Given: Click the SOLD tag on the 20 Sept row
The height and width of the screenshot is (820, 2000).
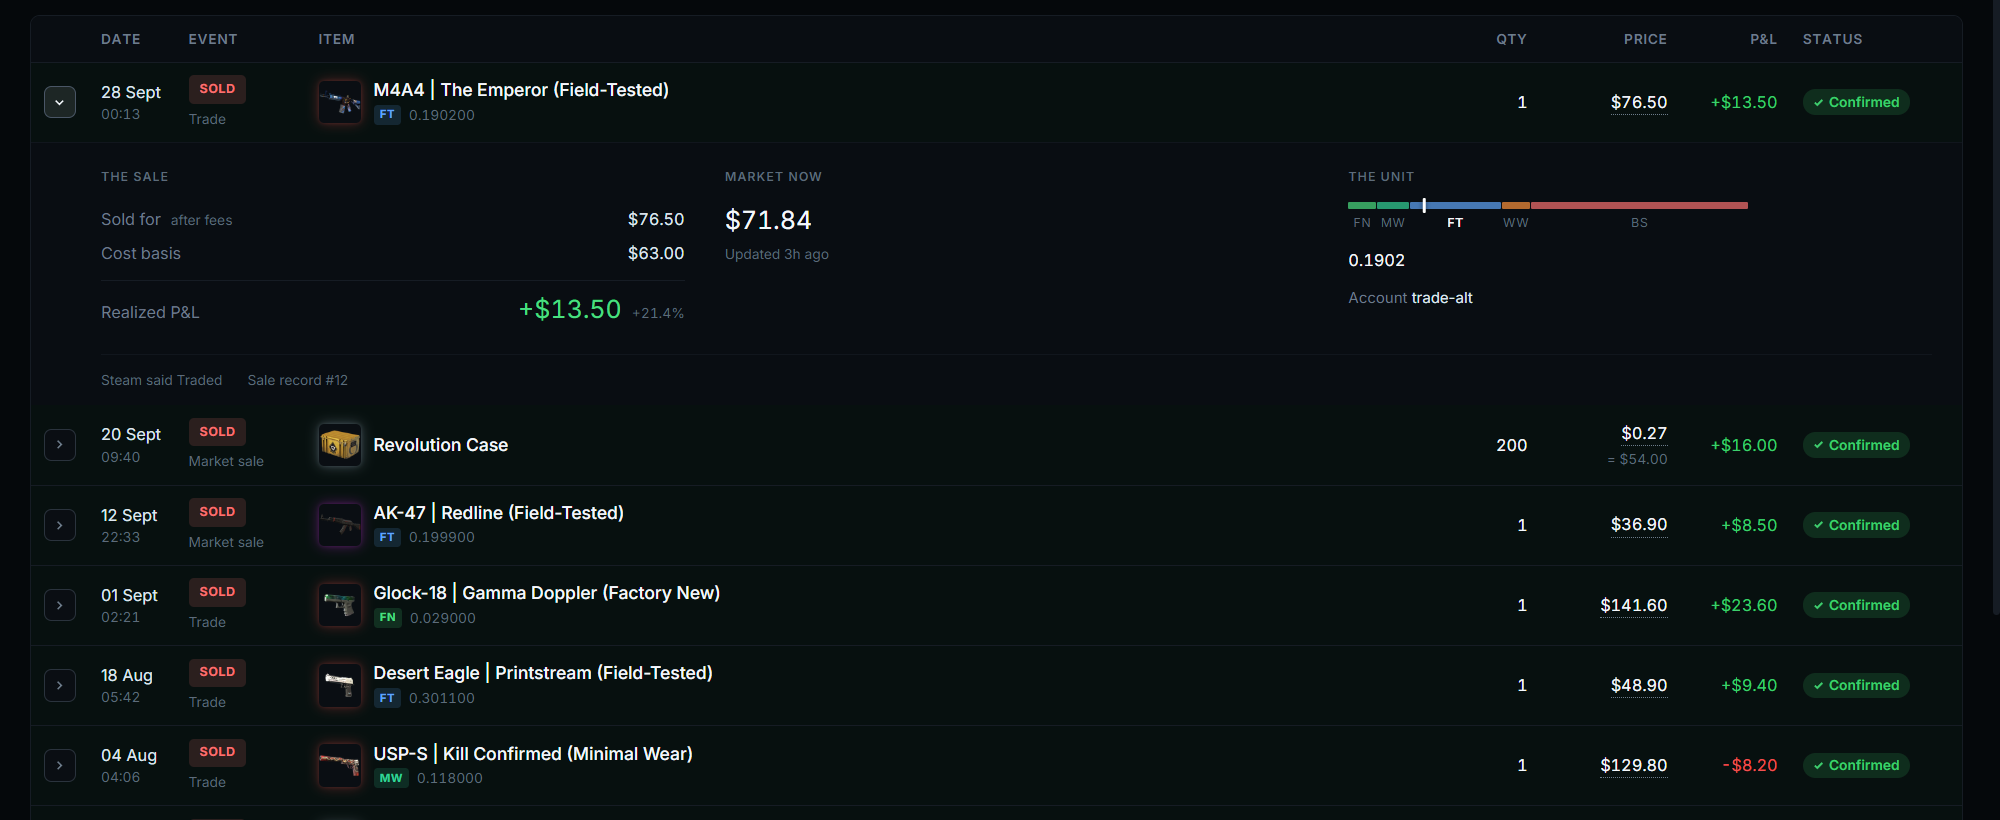Looking at the screenshot, I should (x=217, y=432).
